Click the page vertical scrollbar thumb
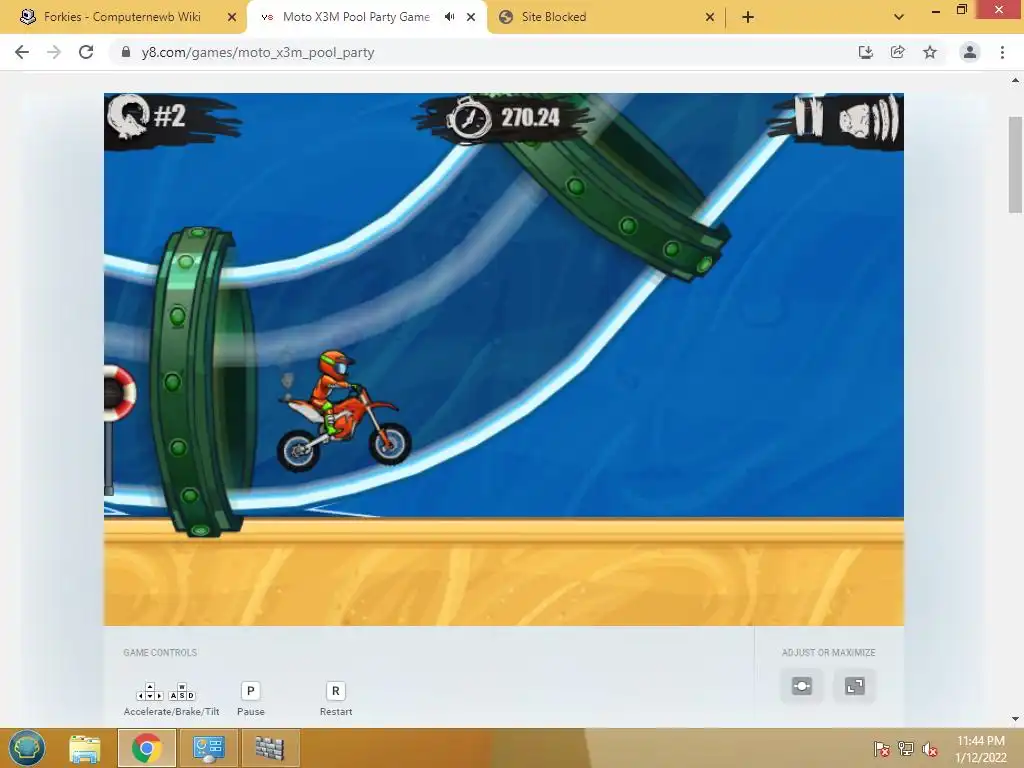Screen dimensions: 1024x768 1016,165
